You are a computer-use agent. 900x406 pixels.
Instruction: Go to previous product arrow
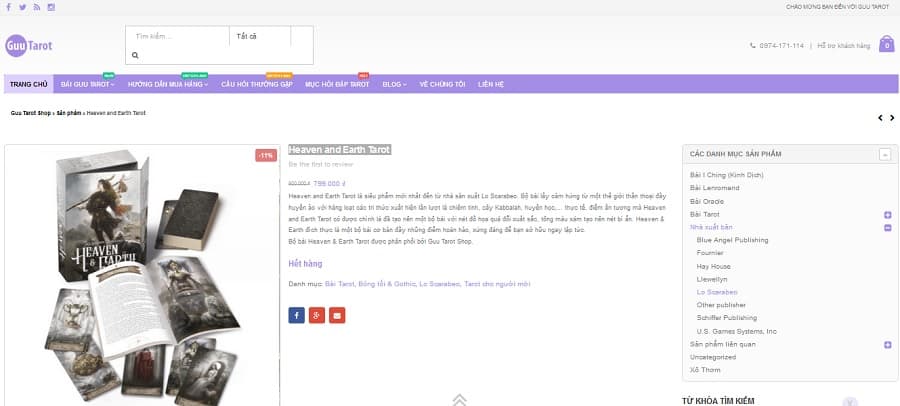[880, 118]
